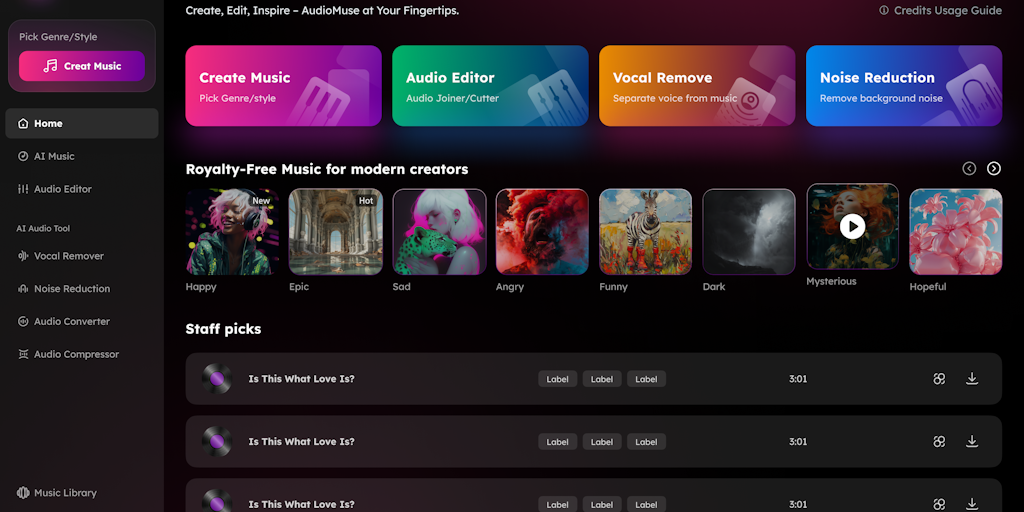The image size is (1024, 512).
Task: Click the remix icon on second Staff pick
Action: 939,441
